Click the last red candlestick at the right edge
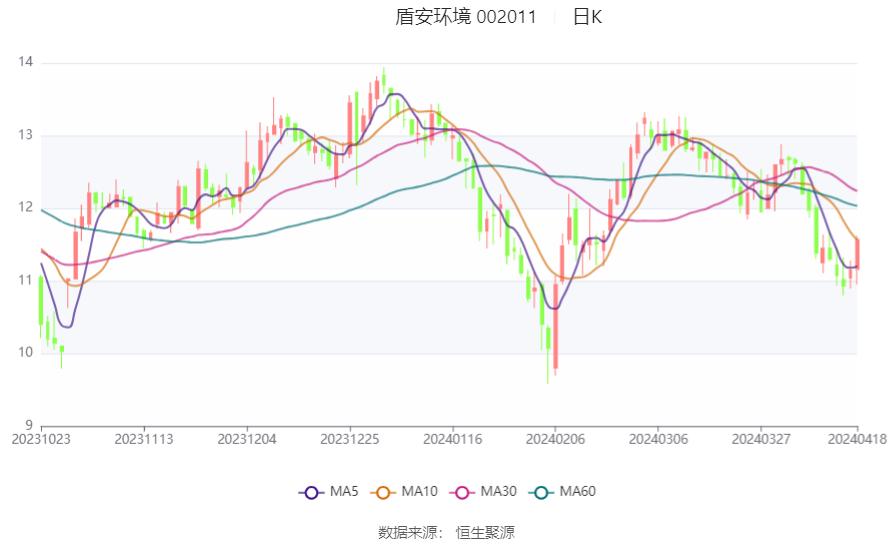Image resolution: width=893 pixels, height=542 pixels. pos(857,254)
